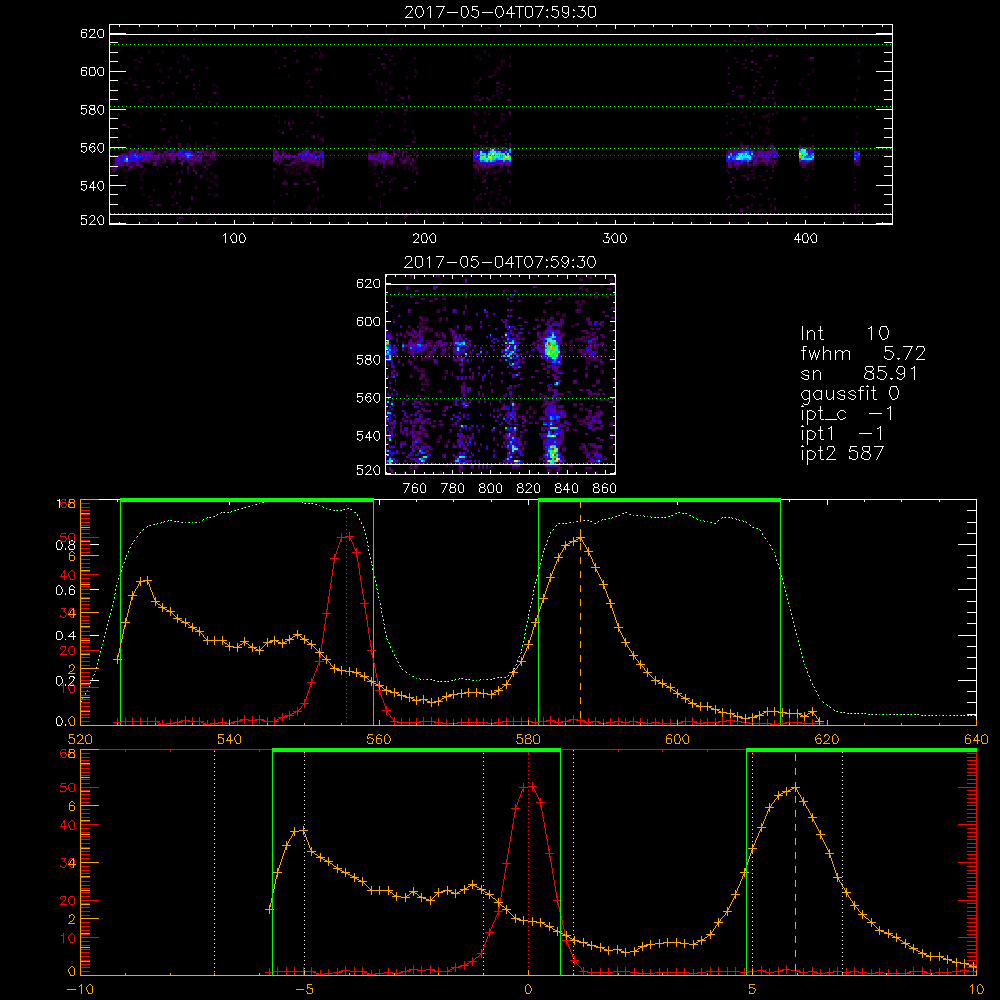Click x-axis label 640 on profile plot

976,739
